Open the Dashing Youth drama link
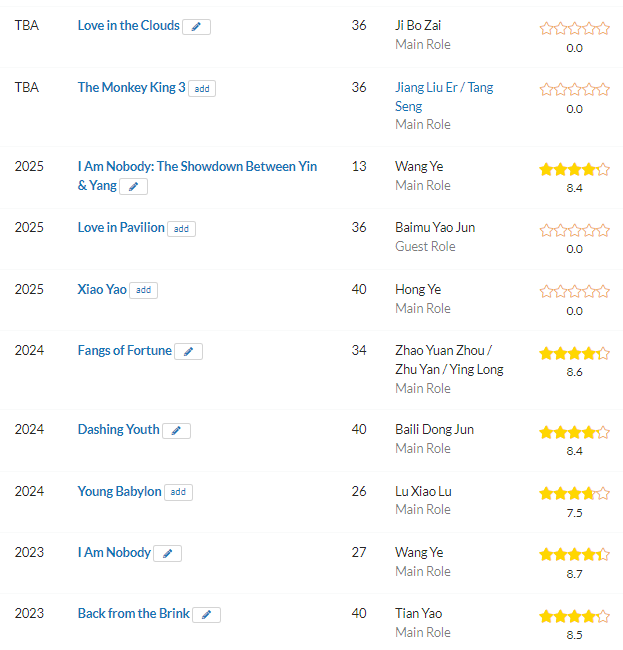 pyautogui.click(x=119, y=429)
